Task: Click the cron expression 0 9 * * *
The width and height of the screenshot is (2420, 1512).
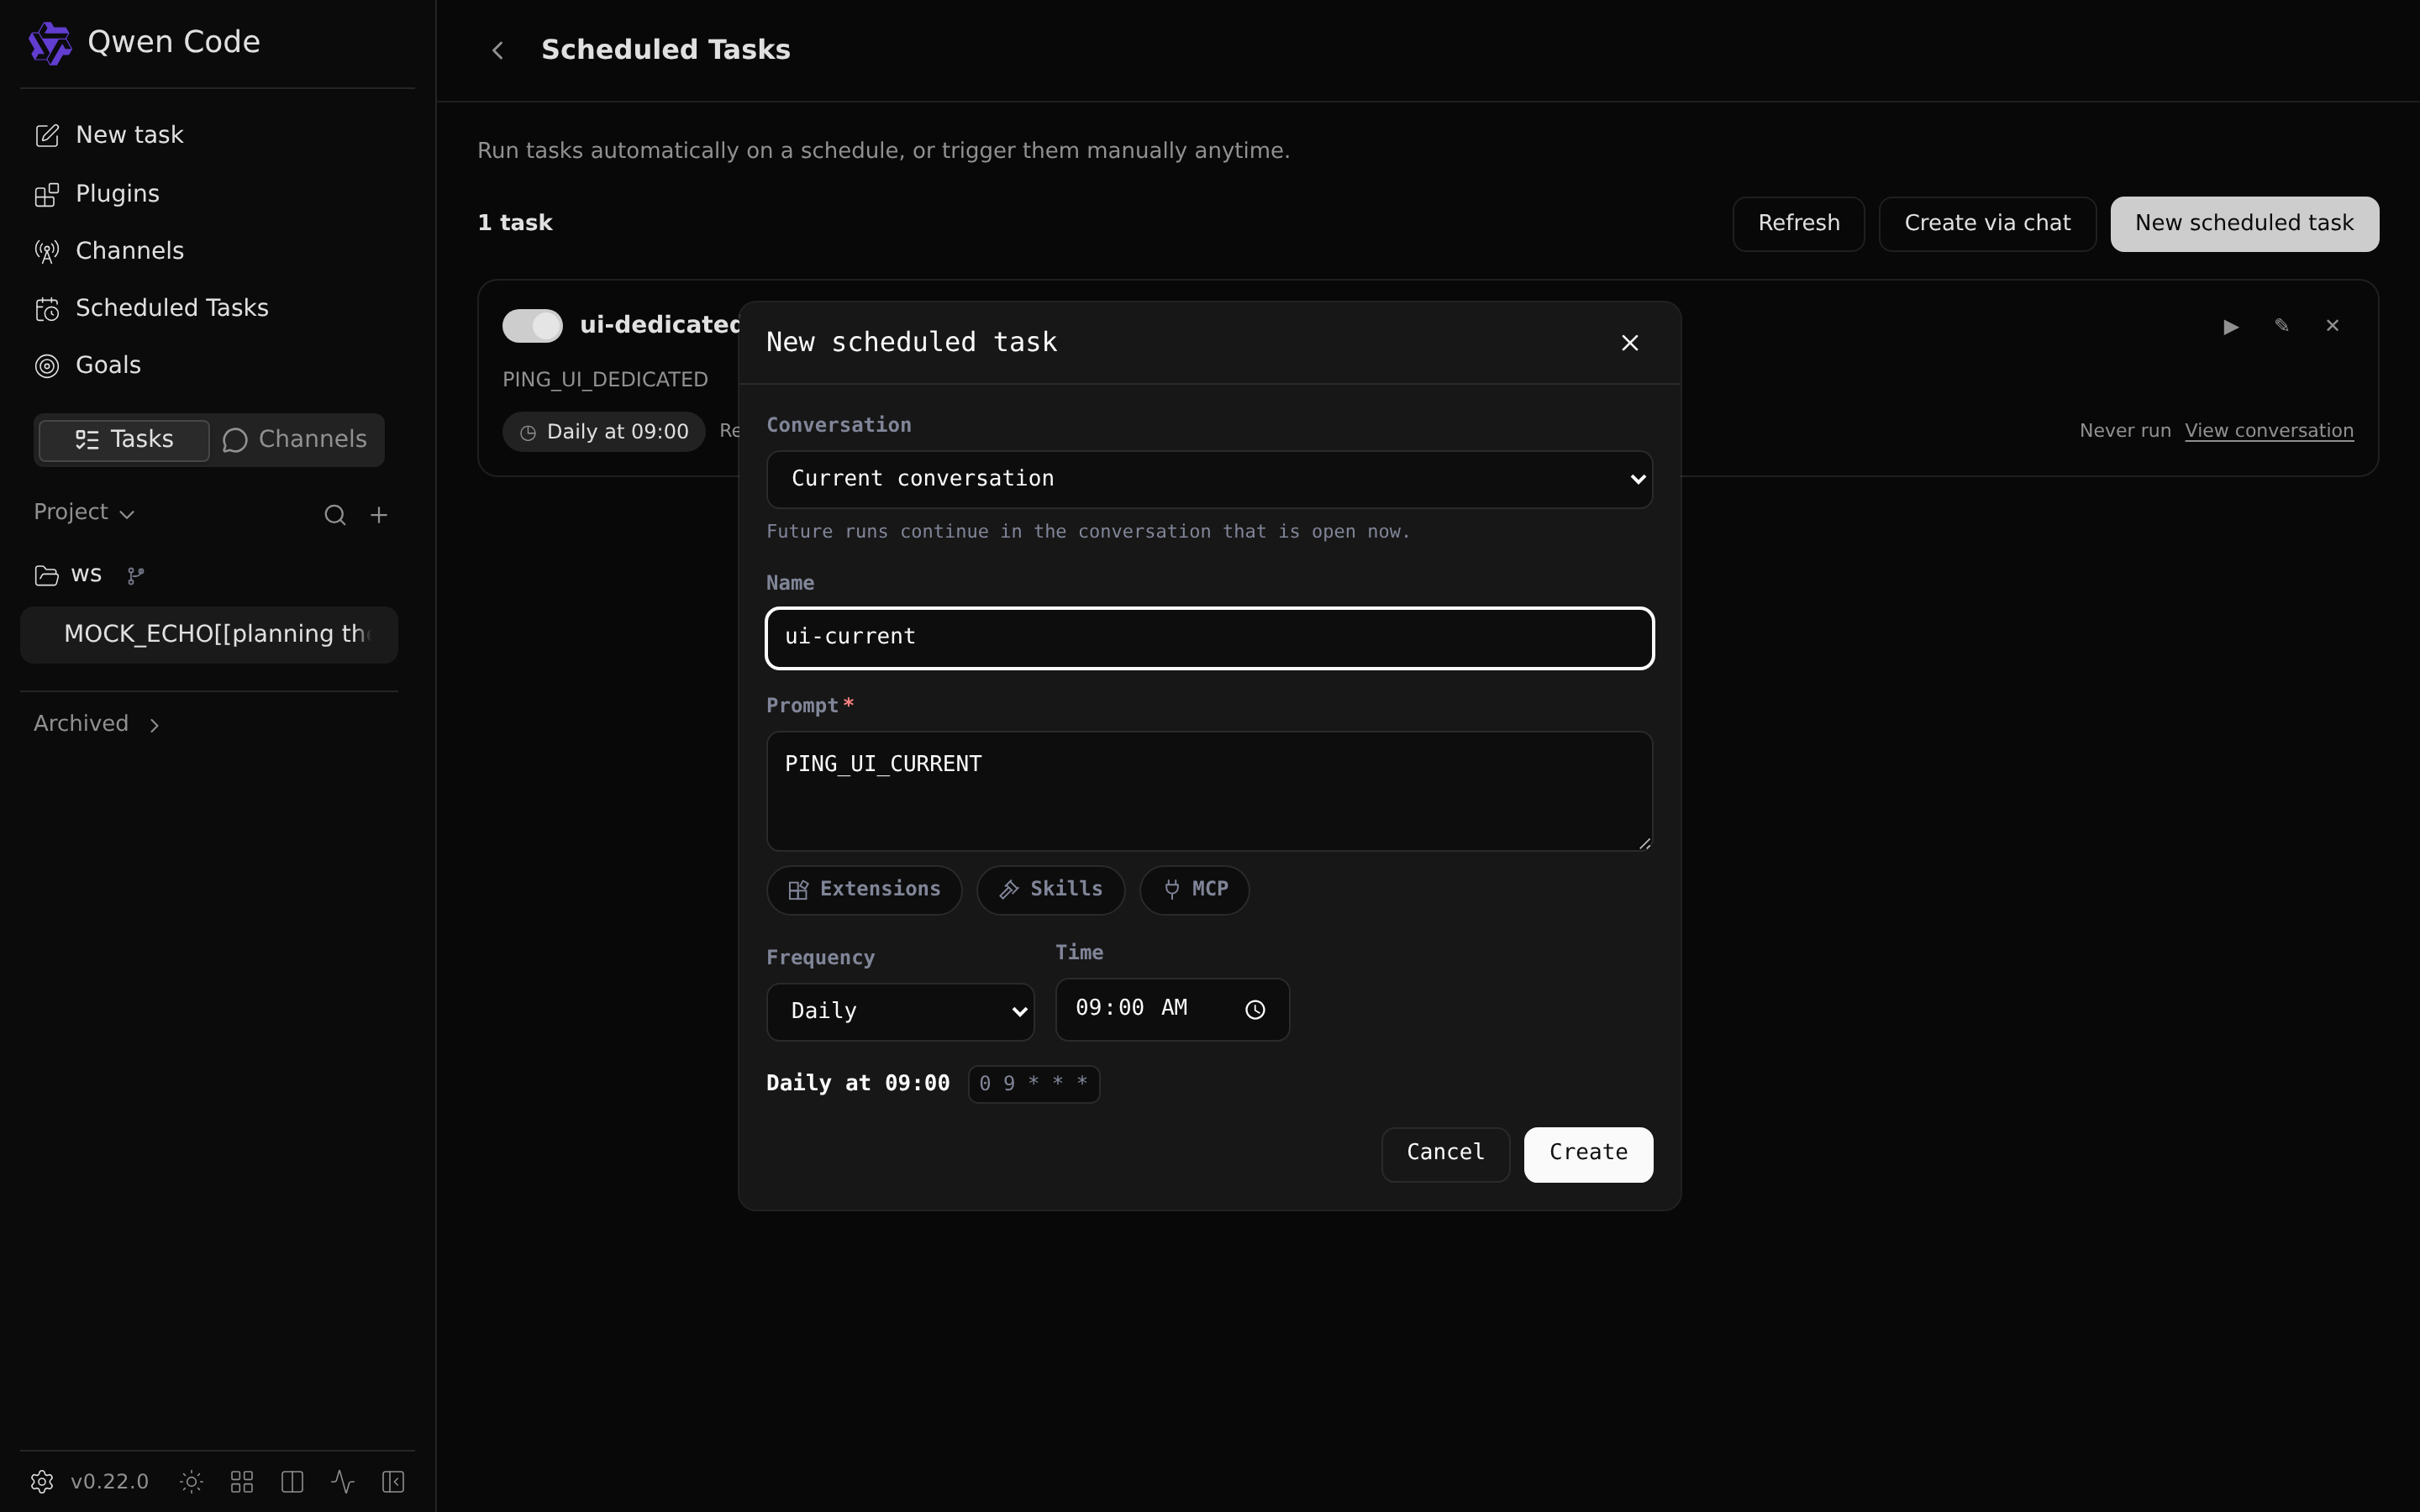Action: pyautogui.click(x=1034, y=1084)
